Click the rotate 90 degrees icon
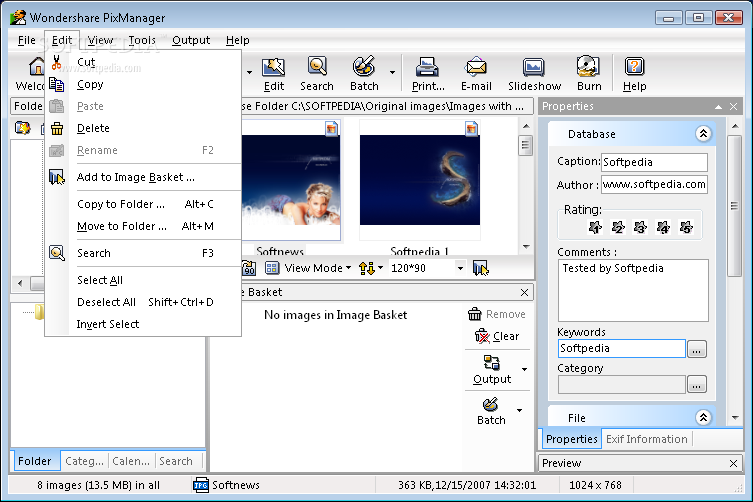753x502 pixels. click(248, 268)
